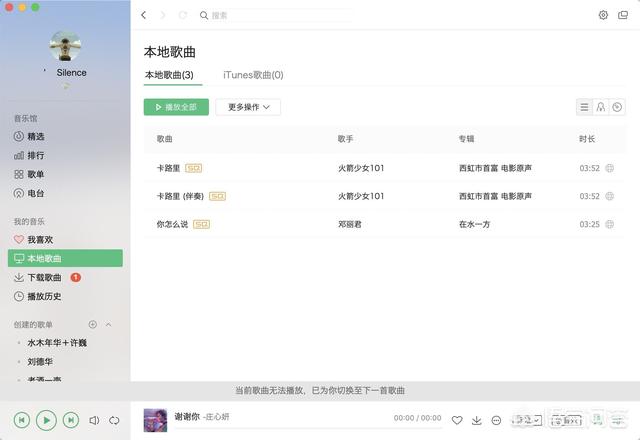
Task: Click the globe icon on 你怎么说 row
Action: 609,224
